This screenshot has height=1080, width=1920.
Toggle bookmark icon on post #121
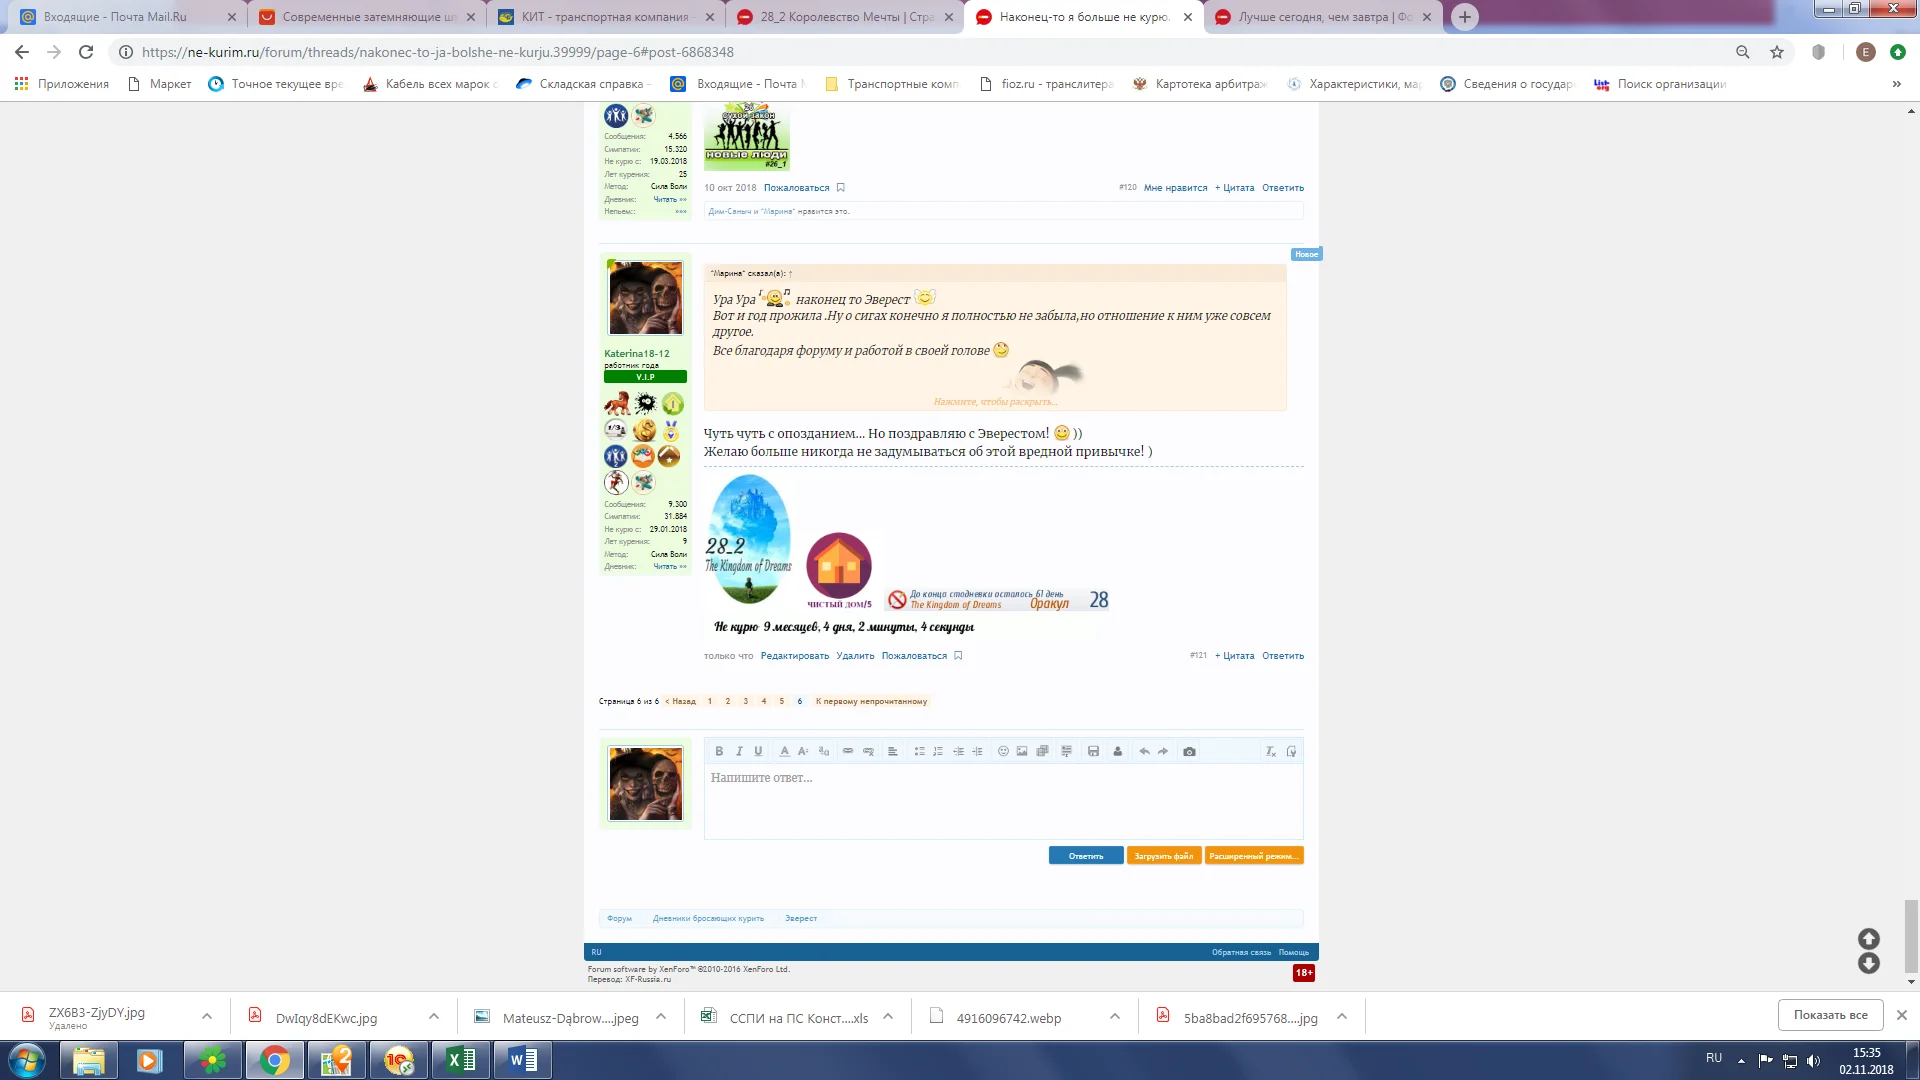tap(958, 656)
